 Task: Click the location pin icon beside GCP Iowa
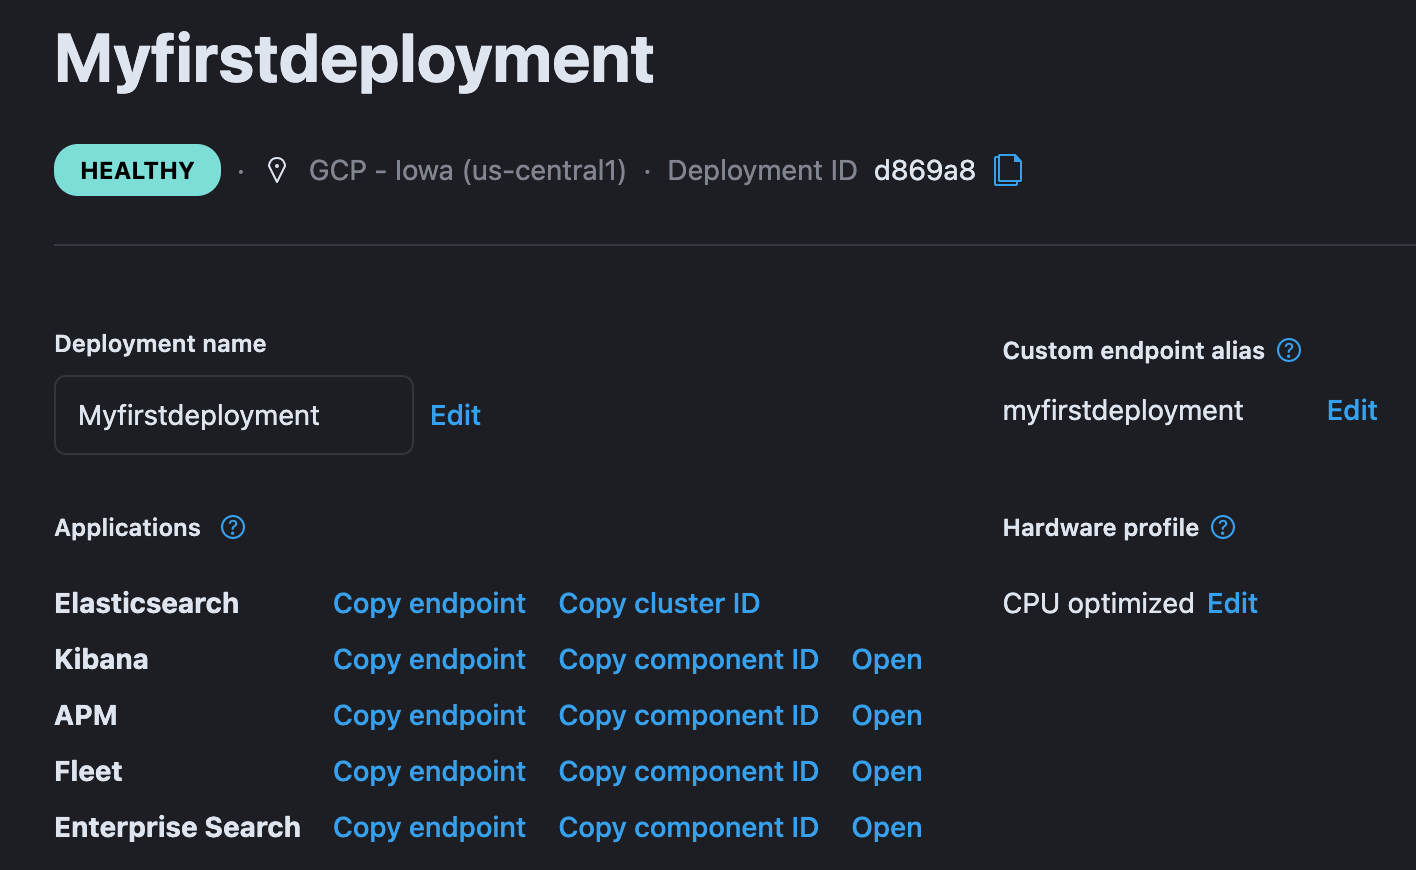tap(277, 171)
